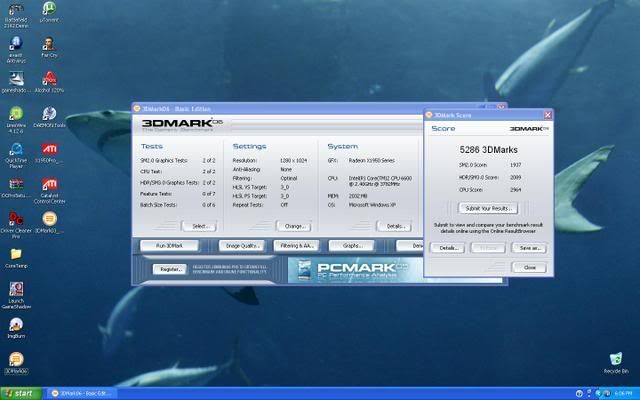Viewport: 640px width, 400px height.
Task: Click Save as... in the Score window
Action: pyautogui.click(x=529, y=248)
